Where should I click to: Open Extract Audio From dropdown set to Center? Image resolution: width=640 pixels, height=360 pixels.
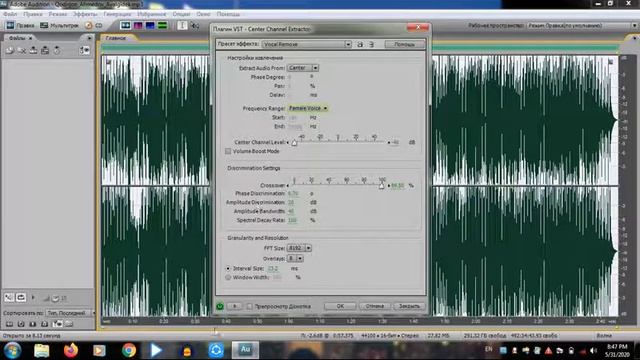pos(303,68)
